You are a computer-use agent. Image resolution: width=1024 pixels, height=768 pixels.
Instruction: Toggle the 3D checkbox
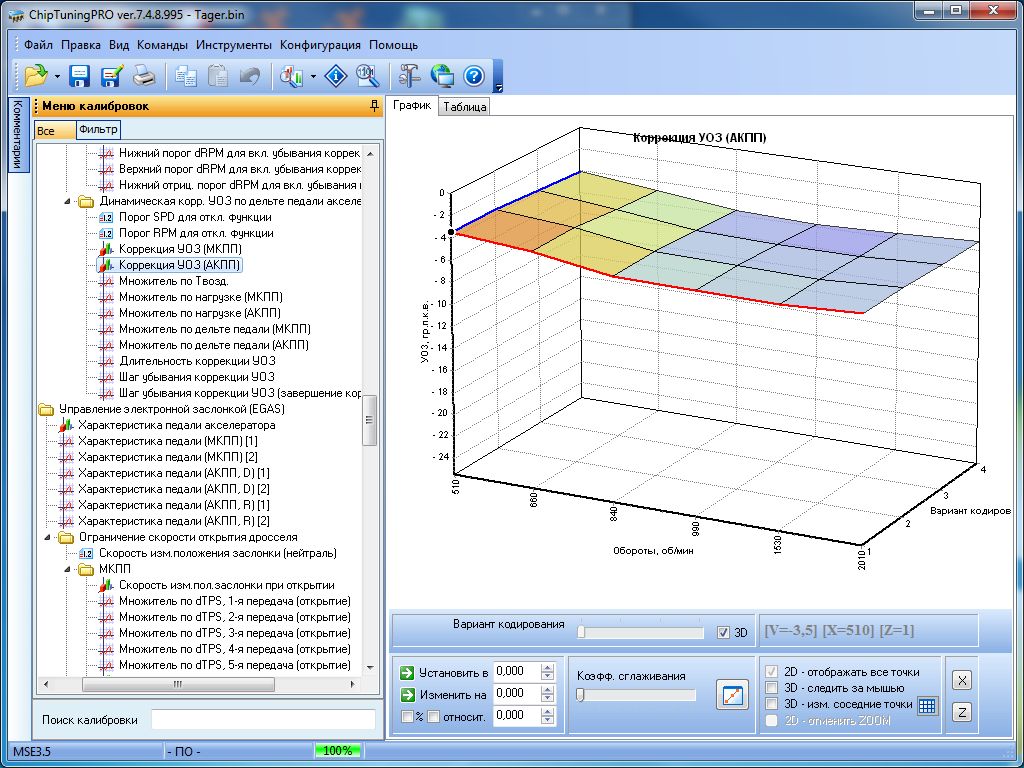point(725,632)
